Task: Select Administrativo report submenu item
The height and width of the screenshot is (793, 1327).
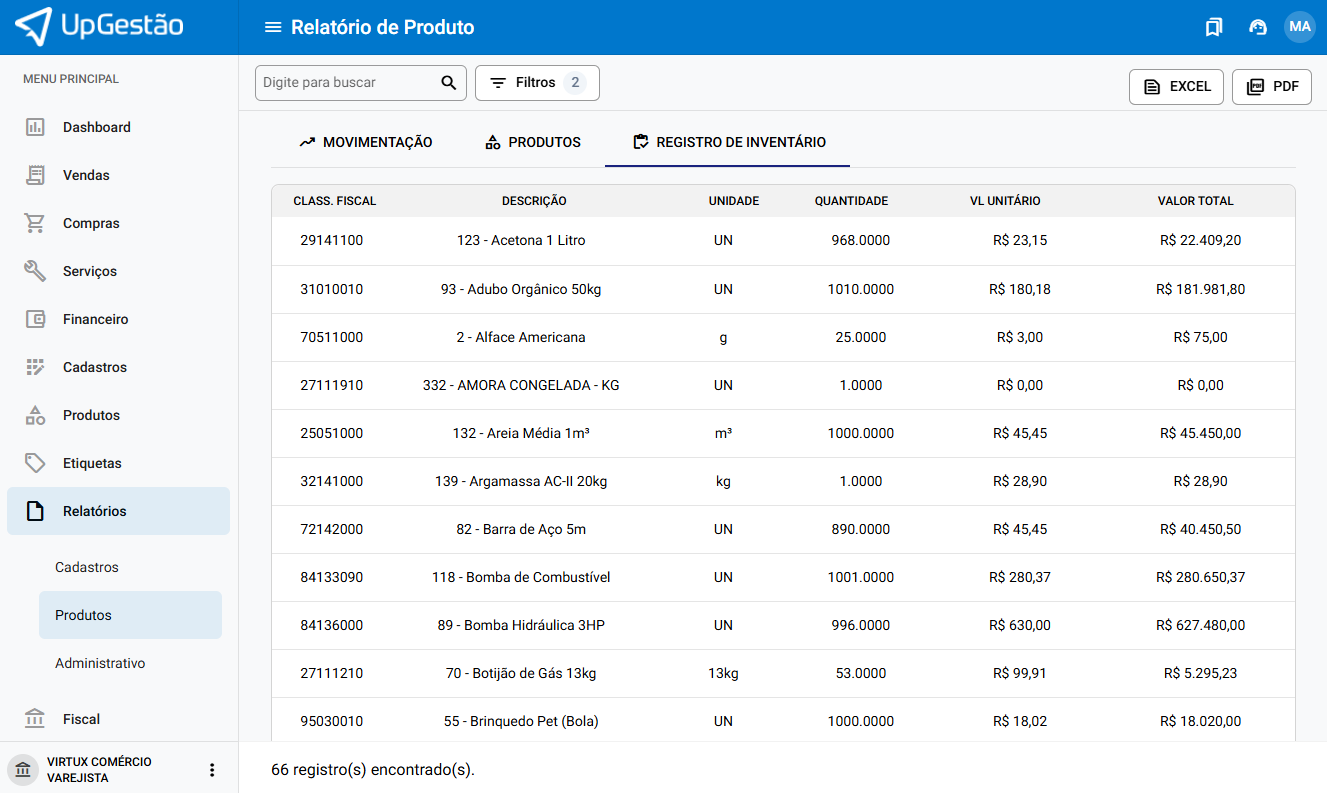Action: pos(100,663)
